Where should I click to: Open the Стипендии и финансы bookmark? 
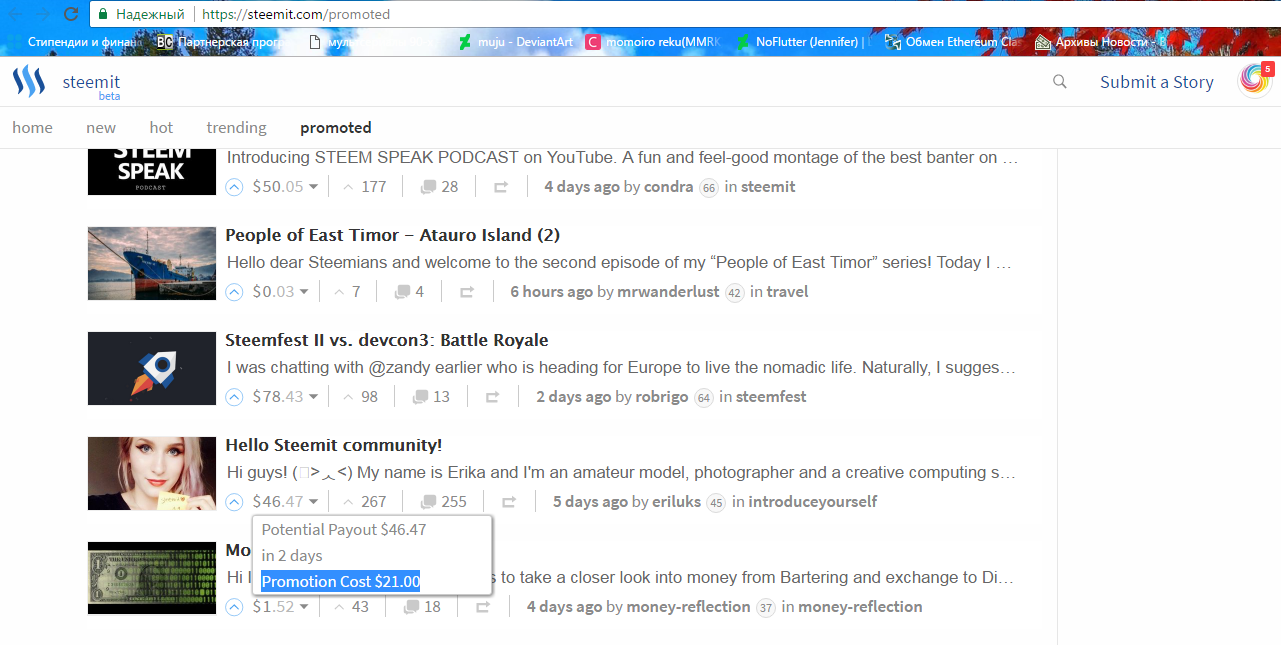74,42
